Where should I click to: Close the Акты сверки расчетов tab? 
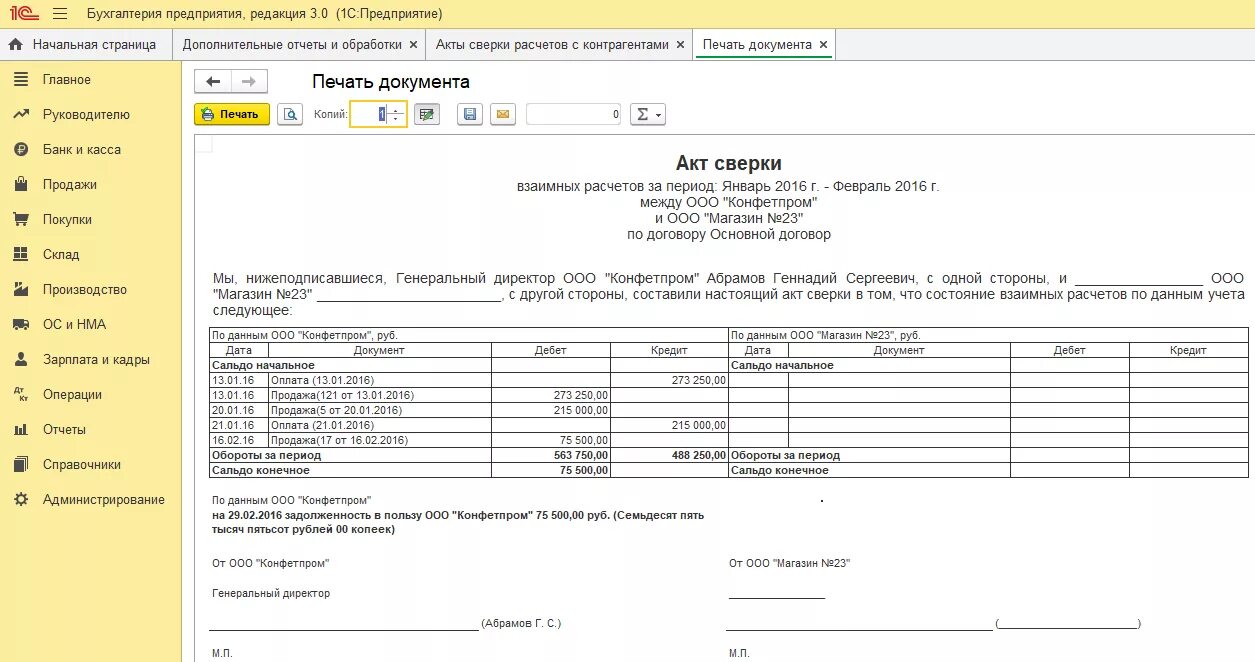point(680,45)
